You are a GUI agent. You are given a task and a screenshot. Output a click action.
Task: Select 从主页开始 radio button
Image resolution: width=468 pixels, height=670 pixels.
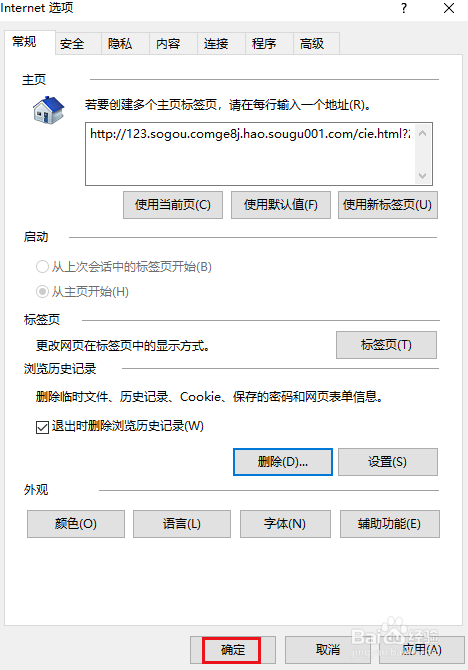[x=42, y=292]
